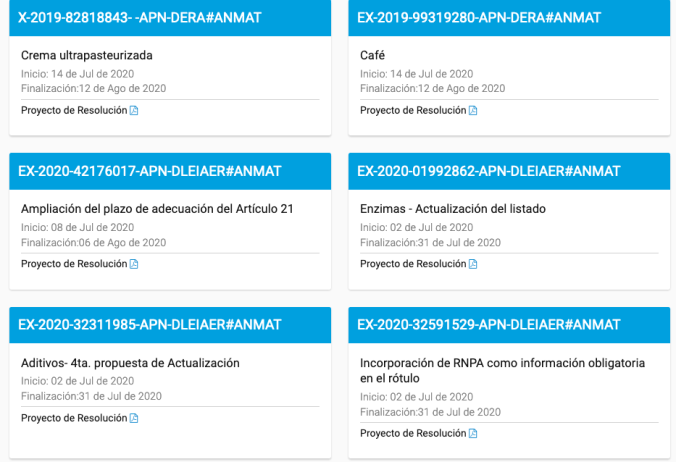This screenshot has width=676, height=462.
Task: Click Inicio: 14 de Jul in Café card
Action: pos(416,74)
